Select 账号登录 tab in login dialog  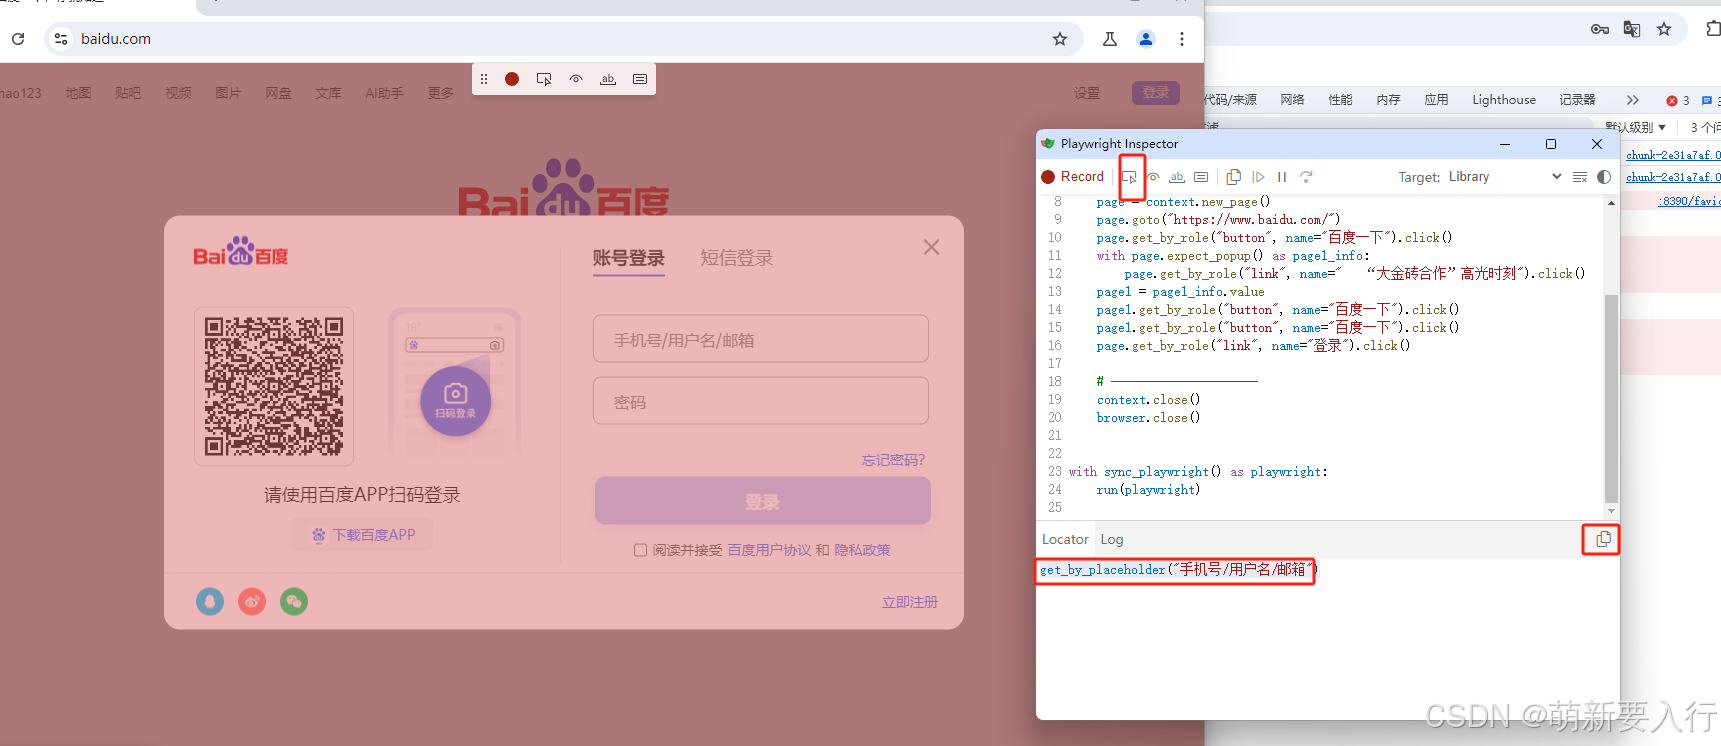pos(629,258)
